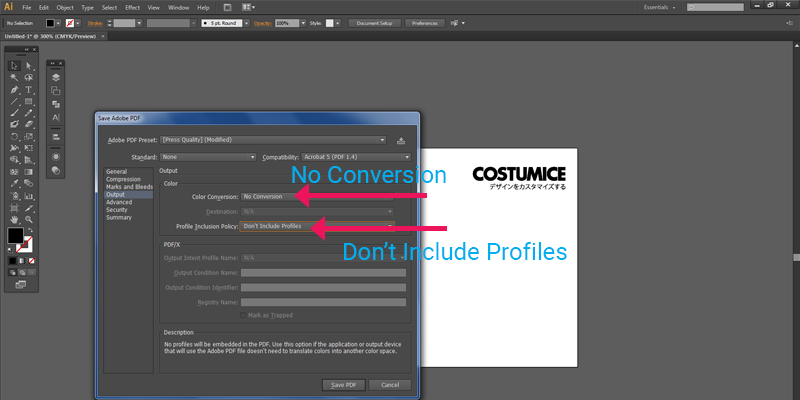Open the Profile Inclusion Policy dropdown
Screen dimensions: 800x400
point(317,226)
